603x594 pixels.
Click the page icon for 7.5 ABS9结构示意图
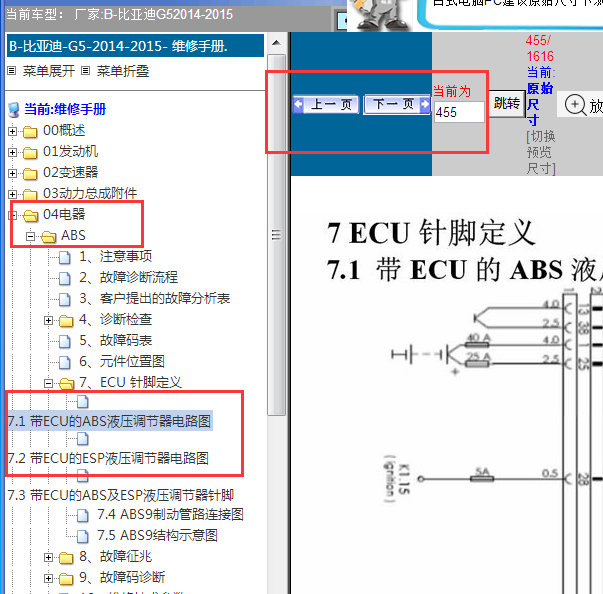[83, 536]
